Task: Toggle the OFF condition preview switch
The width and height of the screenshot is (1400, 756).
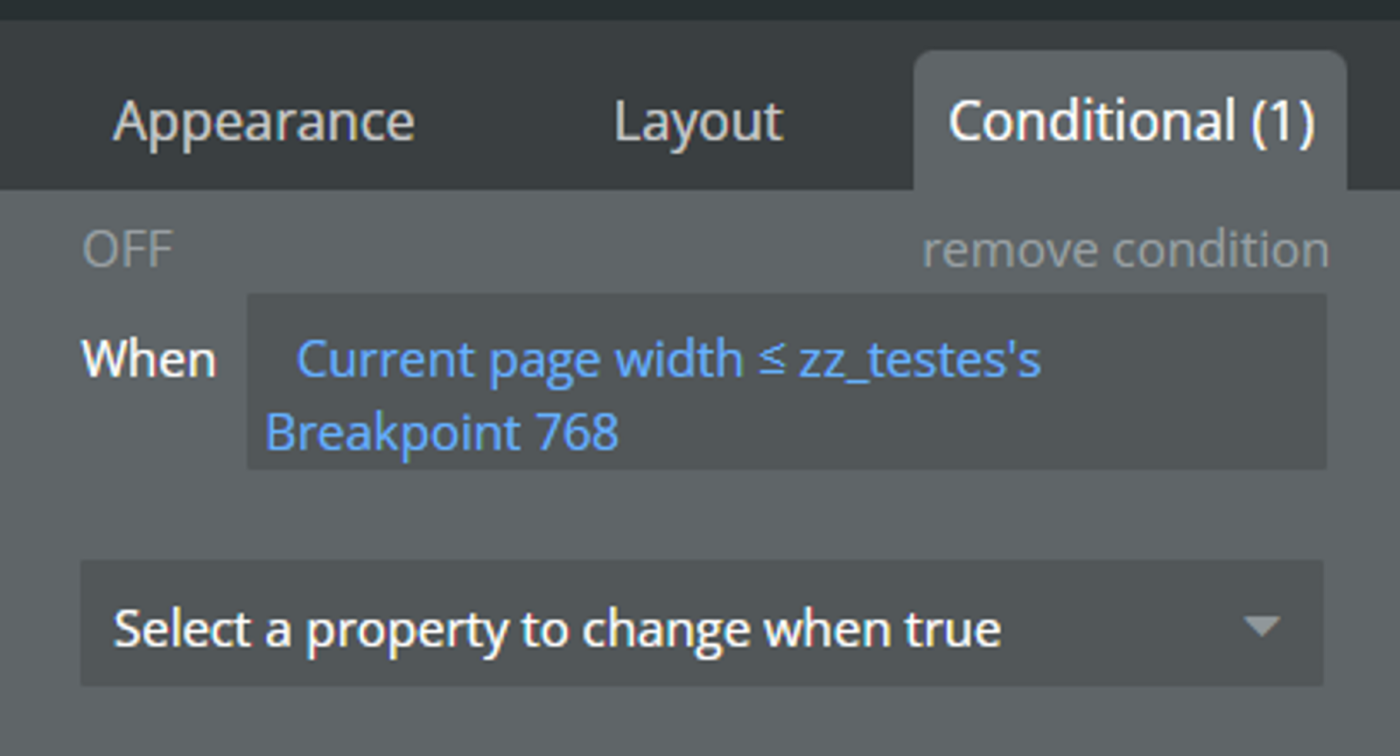Action: click(127, 249)
